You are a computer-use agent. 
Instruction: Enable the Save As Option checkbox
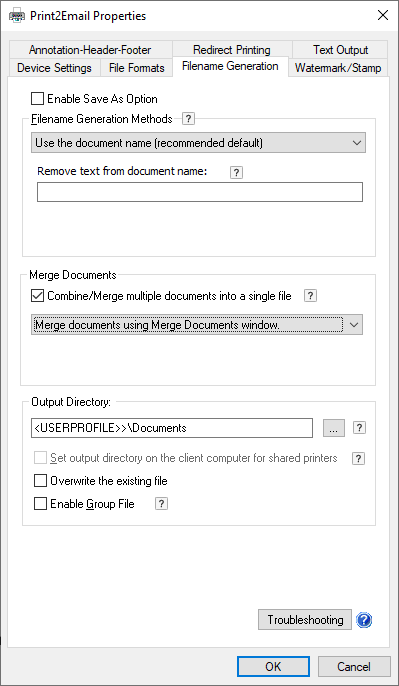click(38, 98)
